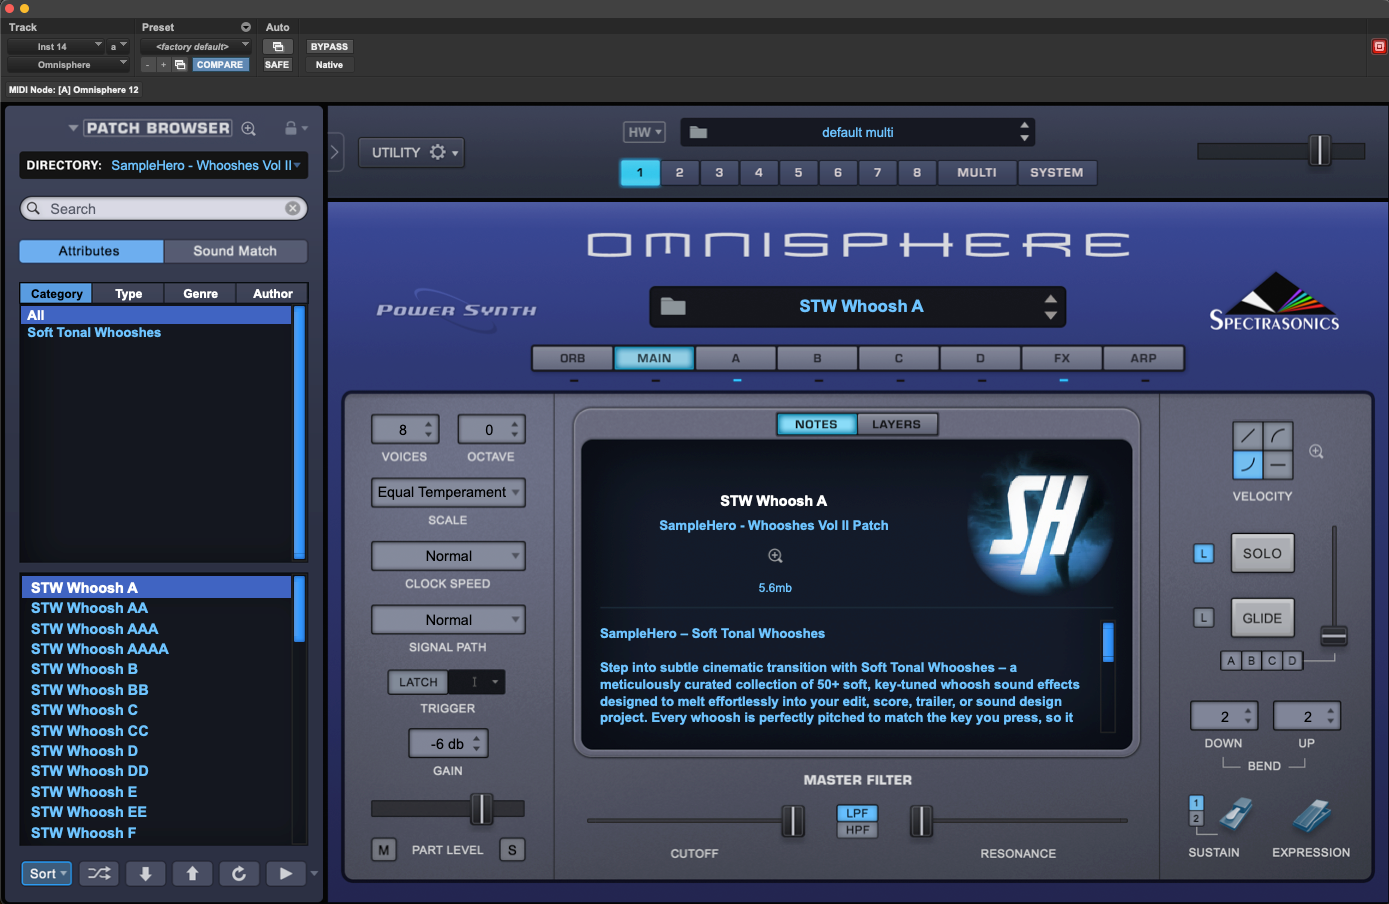
Task: Click the Spectrasonics logo
Action: tap(1274, 302)
